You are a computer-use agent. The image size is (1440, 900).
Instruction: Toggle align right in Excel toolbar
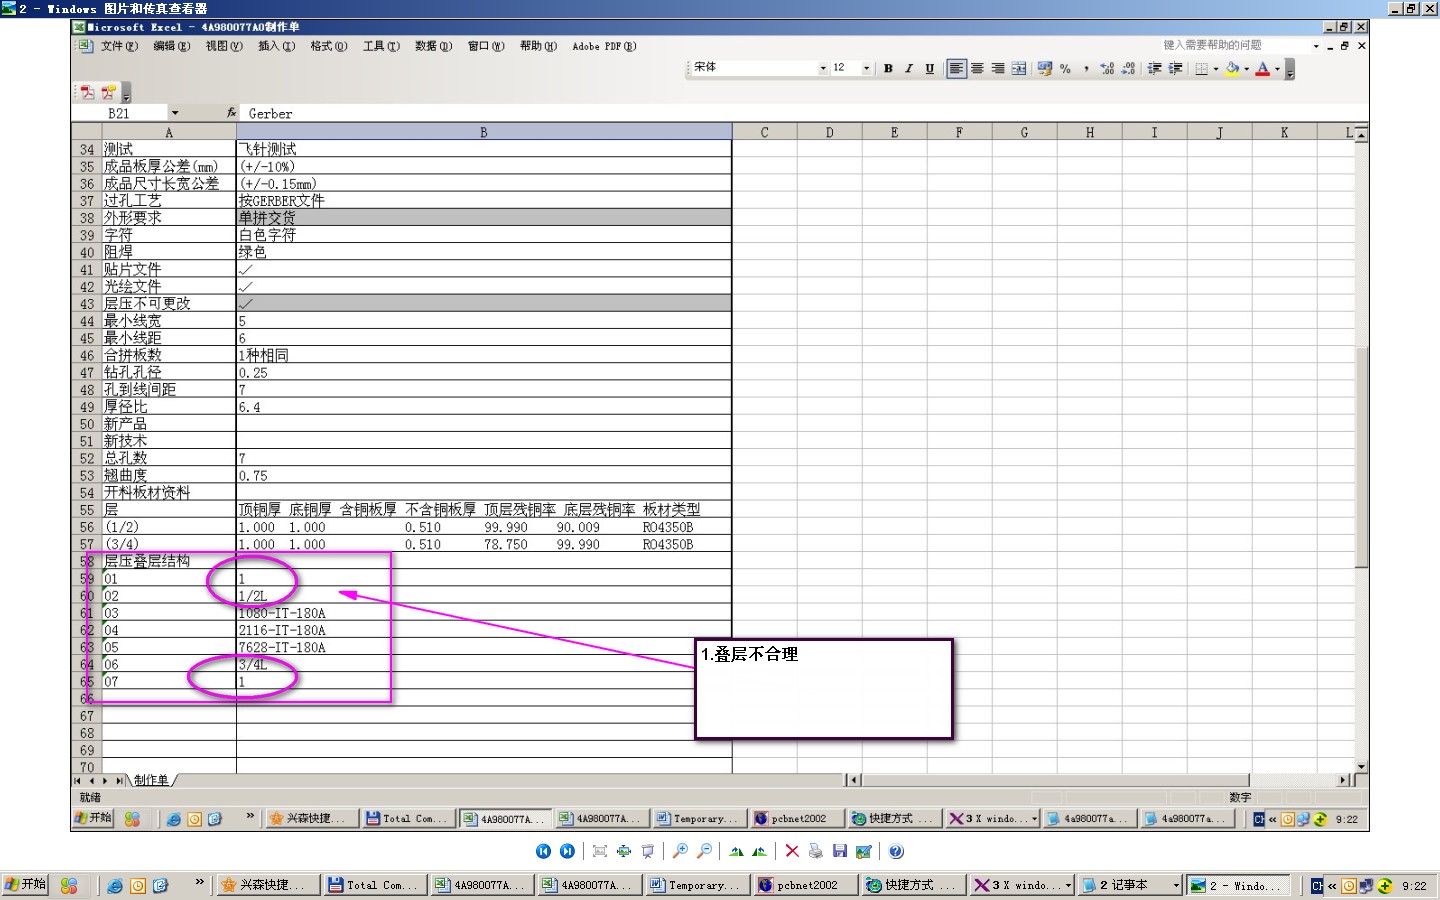click(x=998, y=68)
